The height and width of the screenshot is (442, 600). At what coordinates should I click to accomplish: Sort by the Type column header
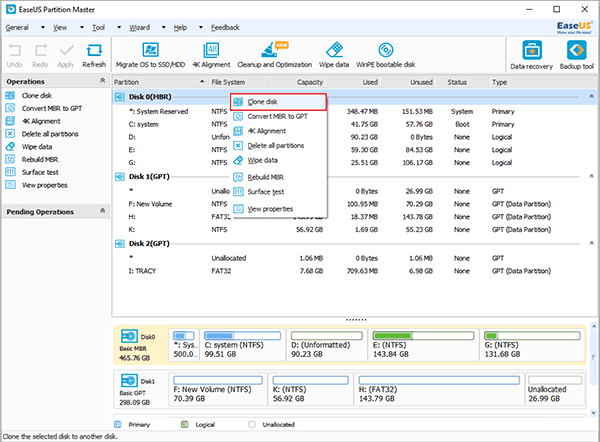click(x=543, y=82)
